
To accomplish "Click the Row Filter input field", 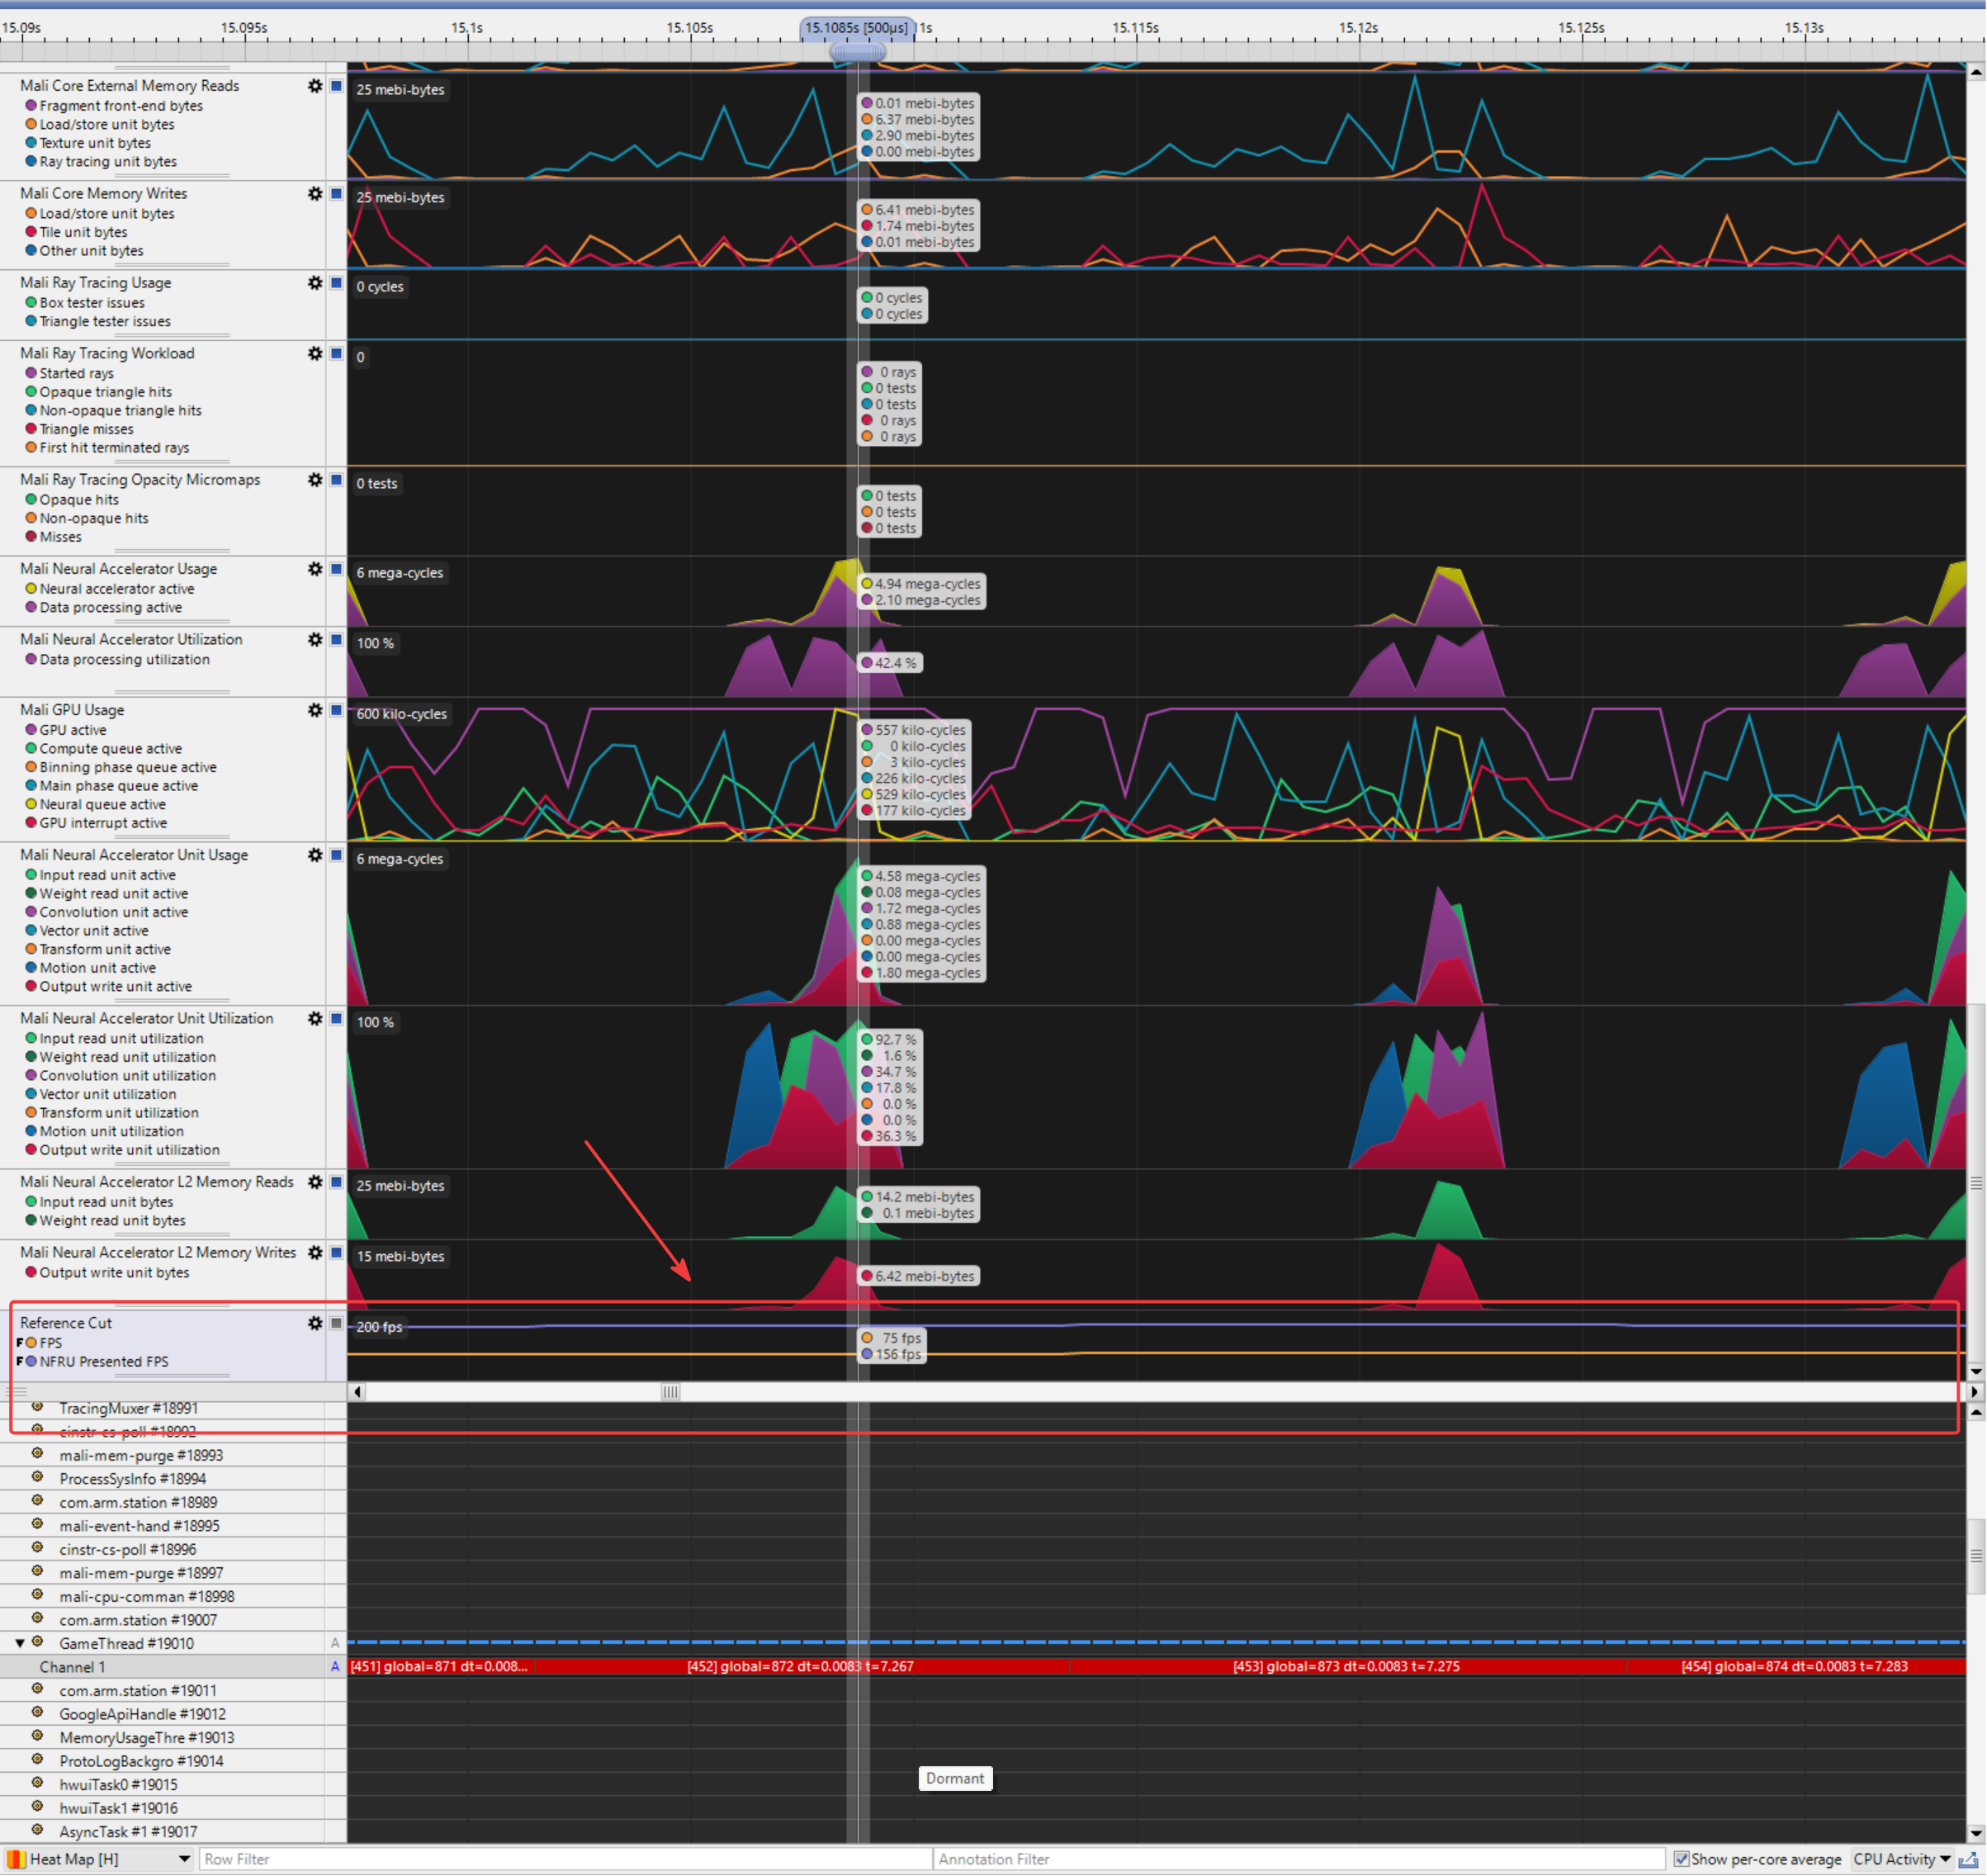I will [x=565, y=1859].
